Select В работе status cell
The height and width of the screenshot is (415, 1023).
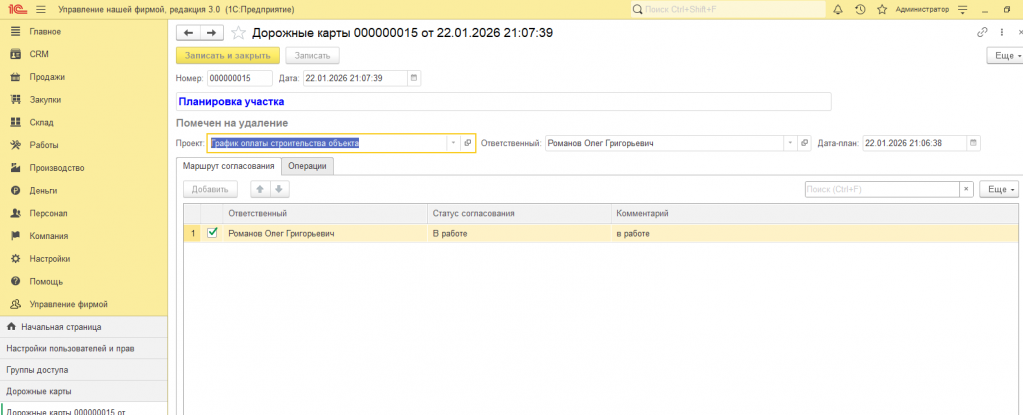click(519, 234)
